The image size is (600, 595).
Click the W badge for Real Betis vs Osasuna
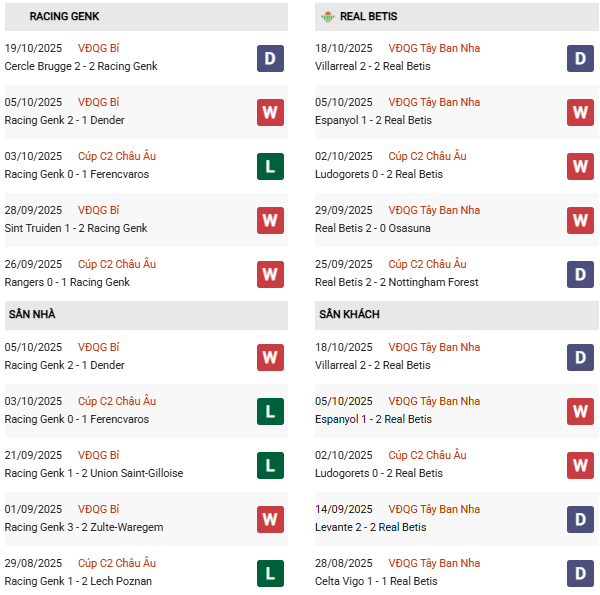[581, 220]
